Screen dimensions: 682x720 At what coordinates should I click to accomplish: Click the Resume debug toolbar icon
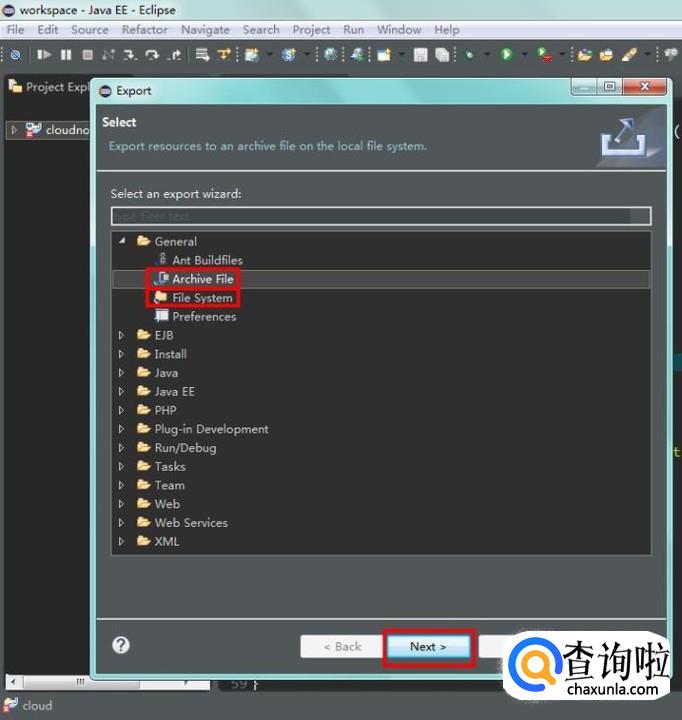point(44,55)
